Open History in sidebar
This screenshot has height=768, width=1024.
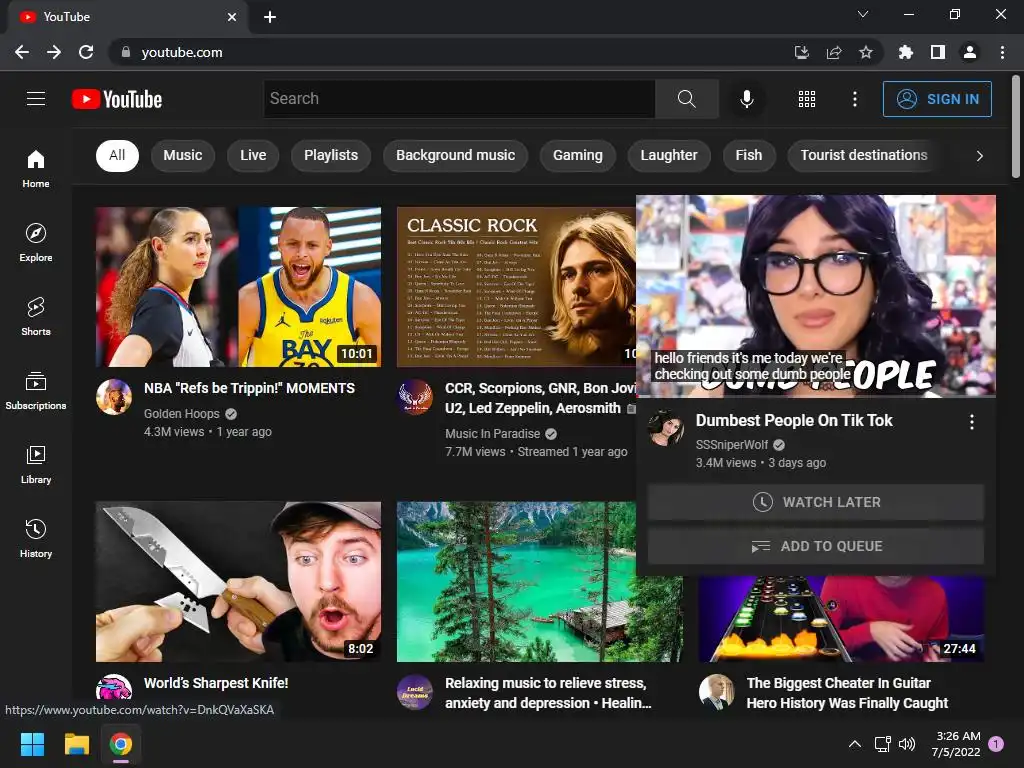[x=36, y=539]
